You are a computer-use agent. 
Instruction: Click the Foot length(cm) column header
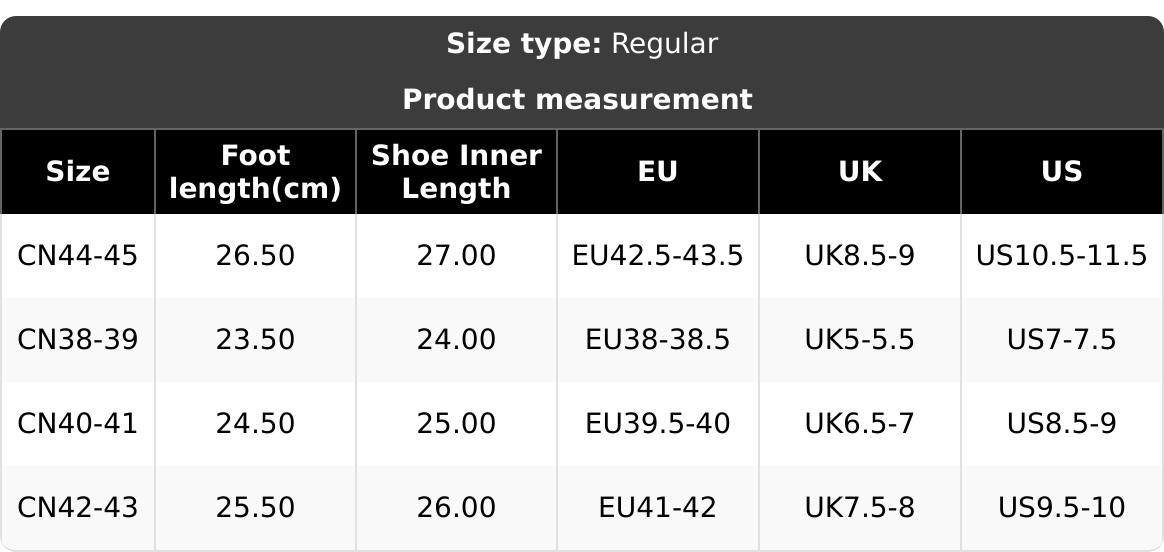(256, 172)
